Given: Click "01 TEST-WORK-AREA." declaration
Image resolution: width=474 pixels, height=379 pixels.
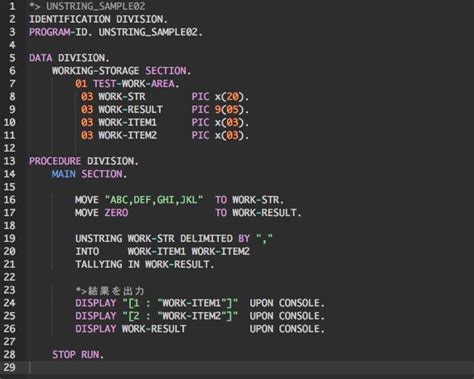Looking at the screenshot, I should point(127,84).
